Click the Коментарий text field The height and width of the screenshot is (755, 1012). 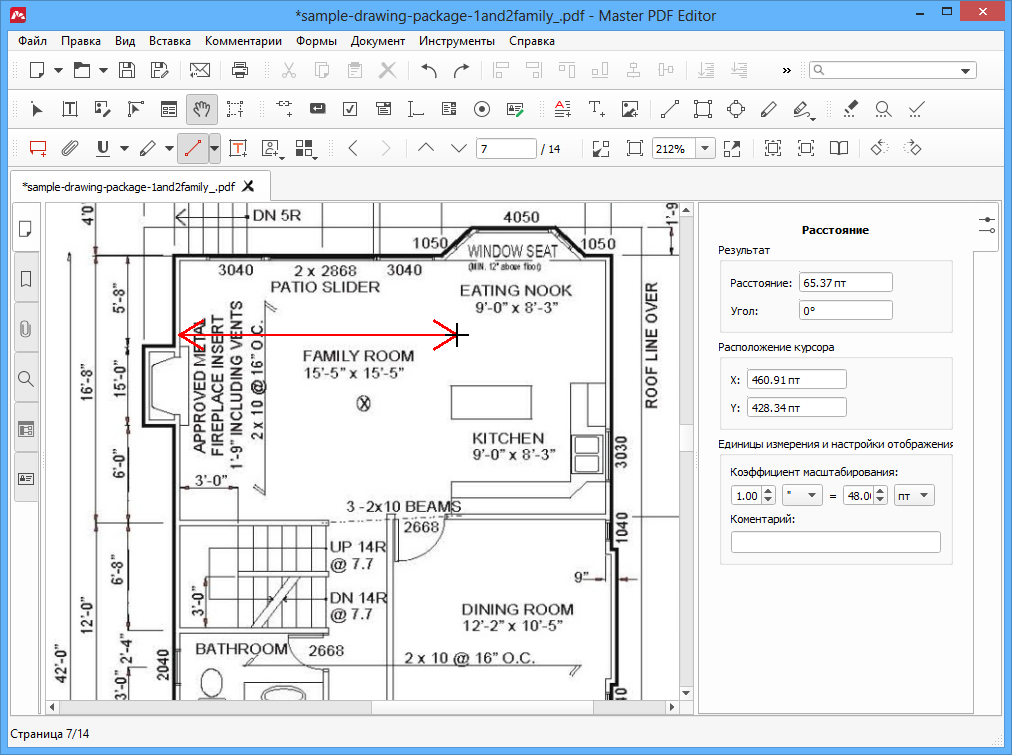click(835, 542)
